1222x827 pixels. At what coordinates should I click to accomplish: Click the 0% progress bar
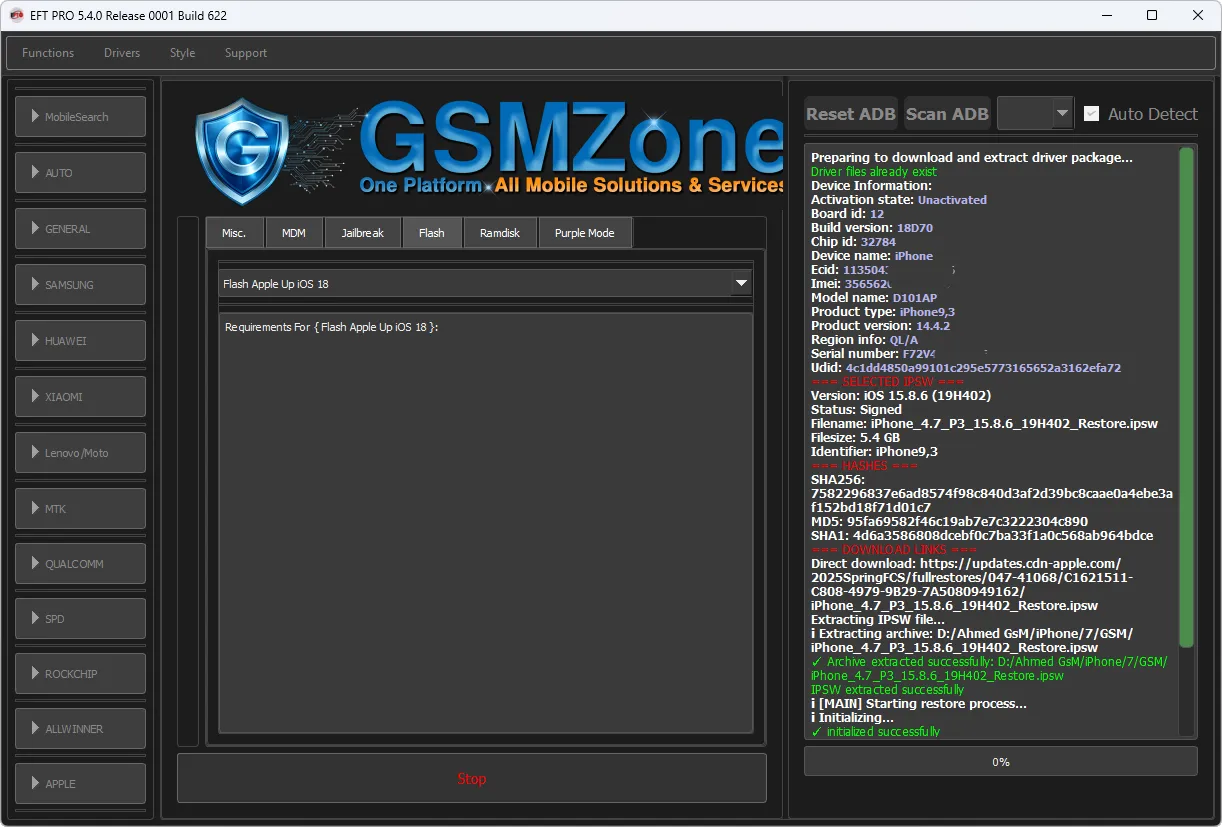coord(1000,762)
